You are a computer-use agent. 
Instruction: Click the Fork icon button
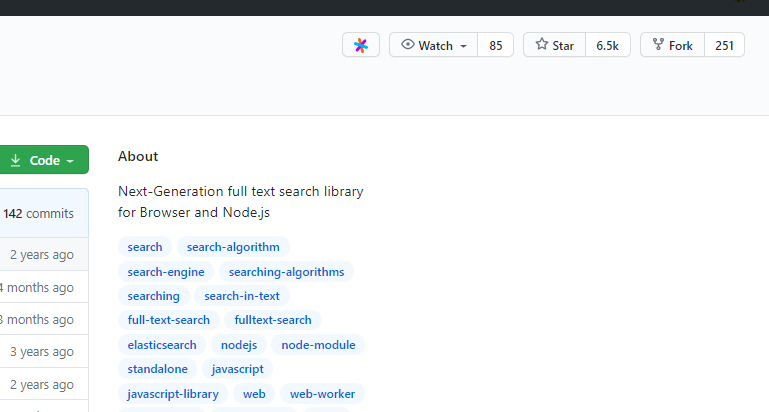coord(658,45)
